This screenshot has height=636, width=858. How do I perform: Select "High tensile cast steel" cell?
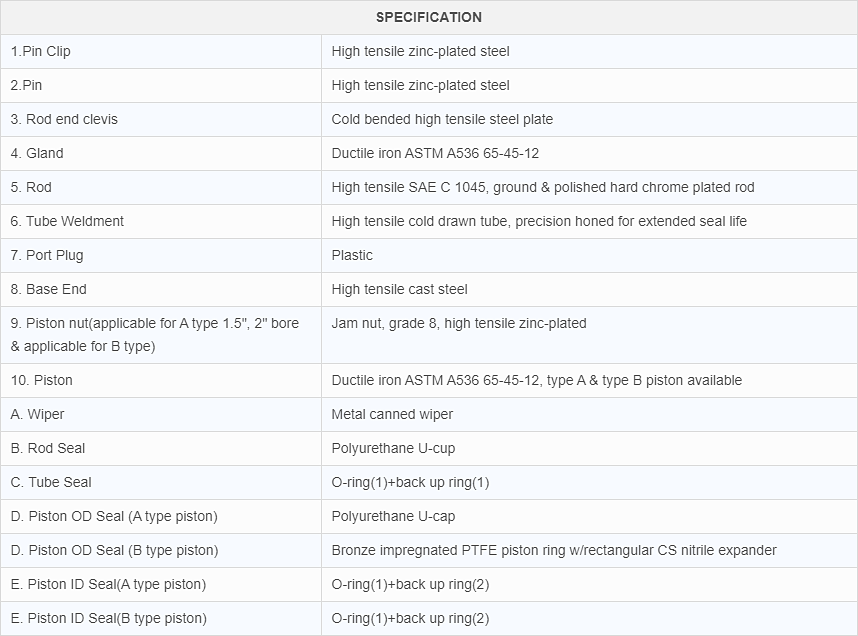pos(400,289)
